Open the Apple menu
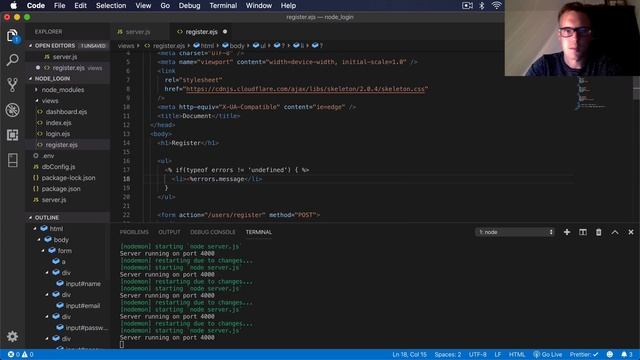Viewport: 640px width, 360px height. tap(13, 5)
